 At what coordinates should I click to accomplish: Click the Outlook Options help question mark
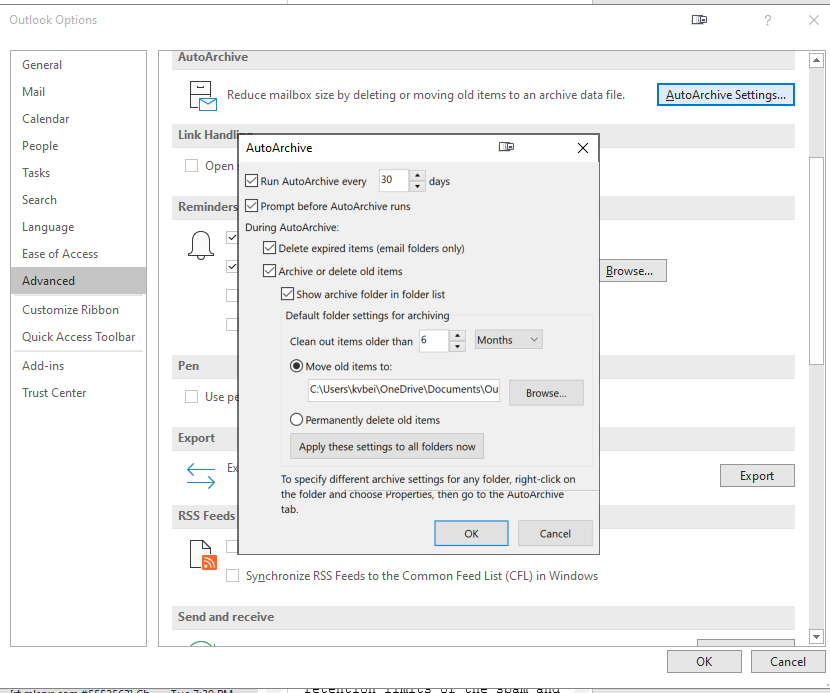point(768,20)
